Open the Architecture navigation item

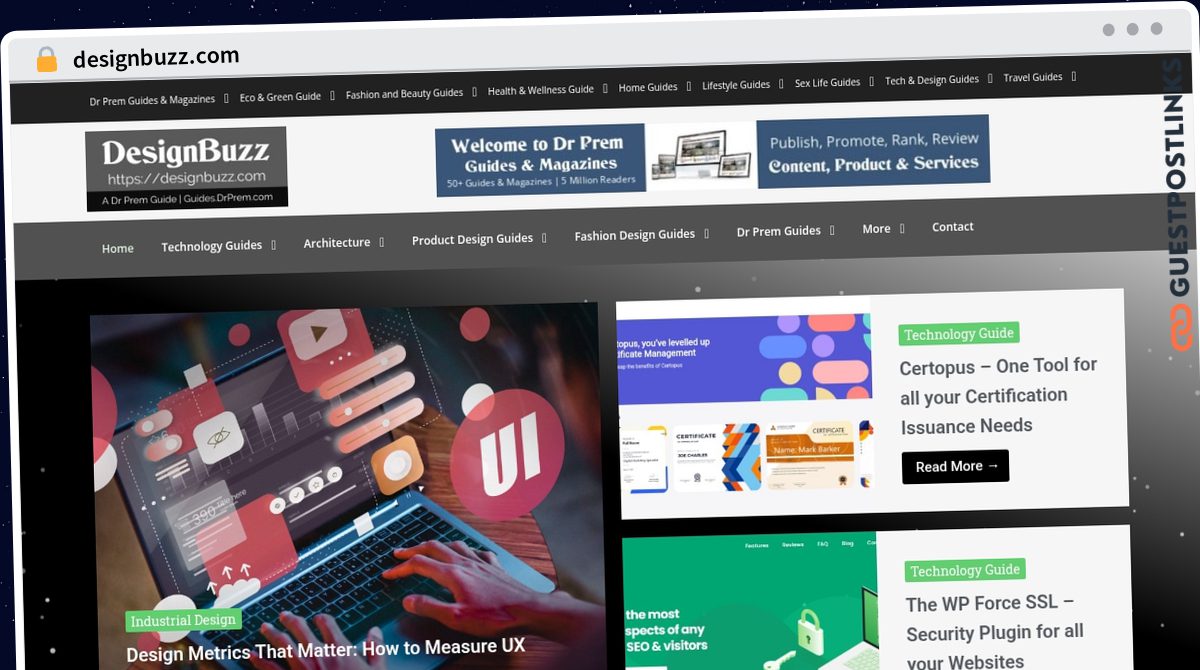[337, 242]
